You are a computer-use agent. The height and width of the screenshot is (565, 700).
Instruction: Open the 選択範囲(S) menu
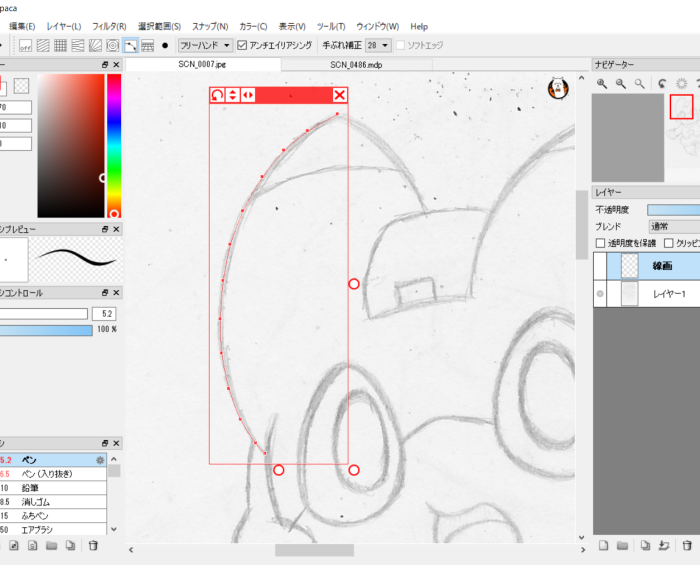click(159, 26)
